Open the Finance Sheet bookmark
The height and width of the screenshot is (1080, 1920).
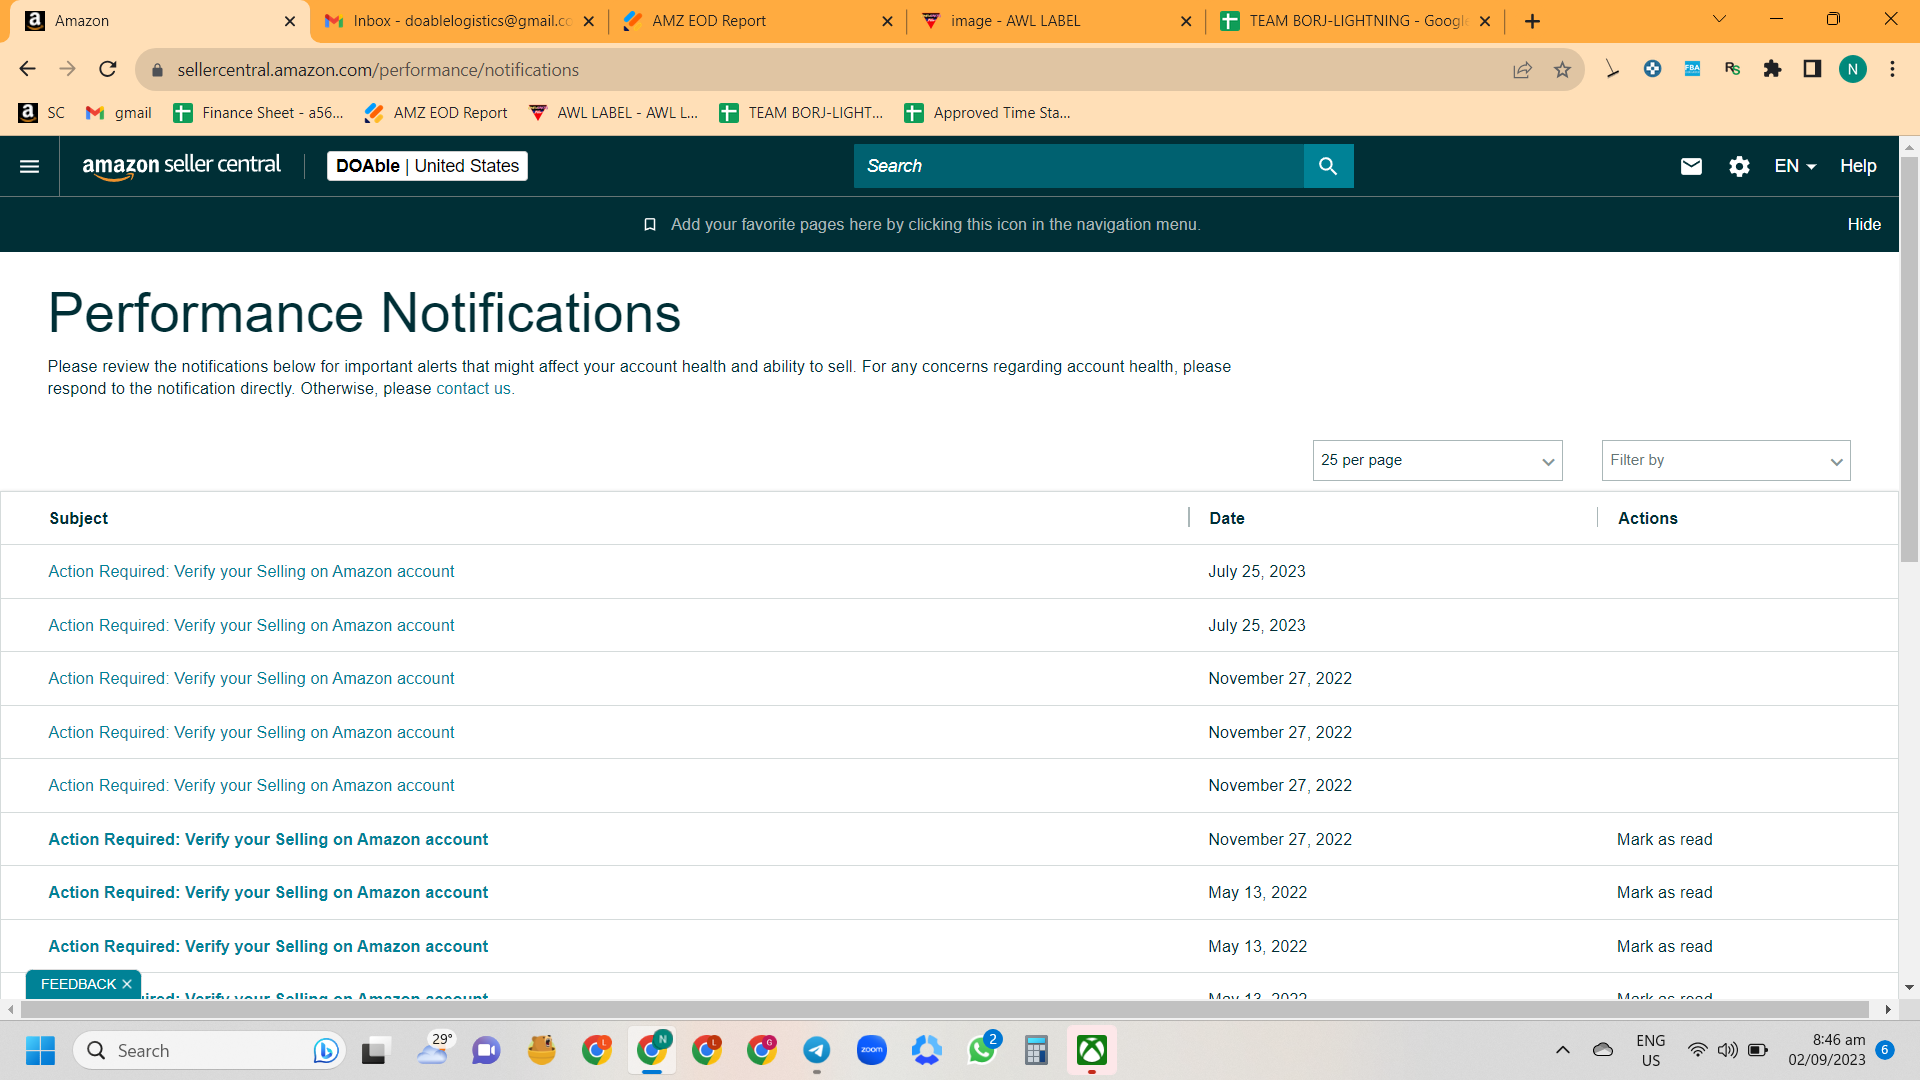coord(258,113)
